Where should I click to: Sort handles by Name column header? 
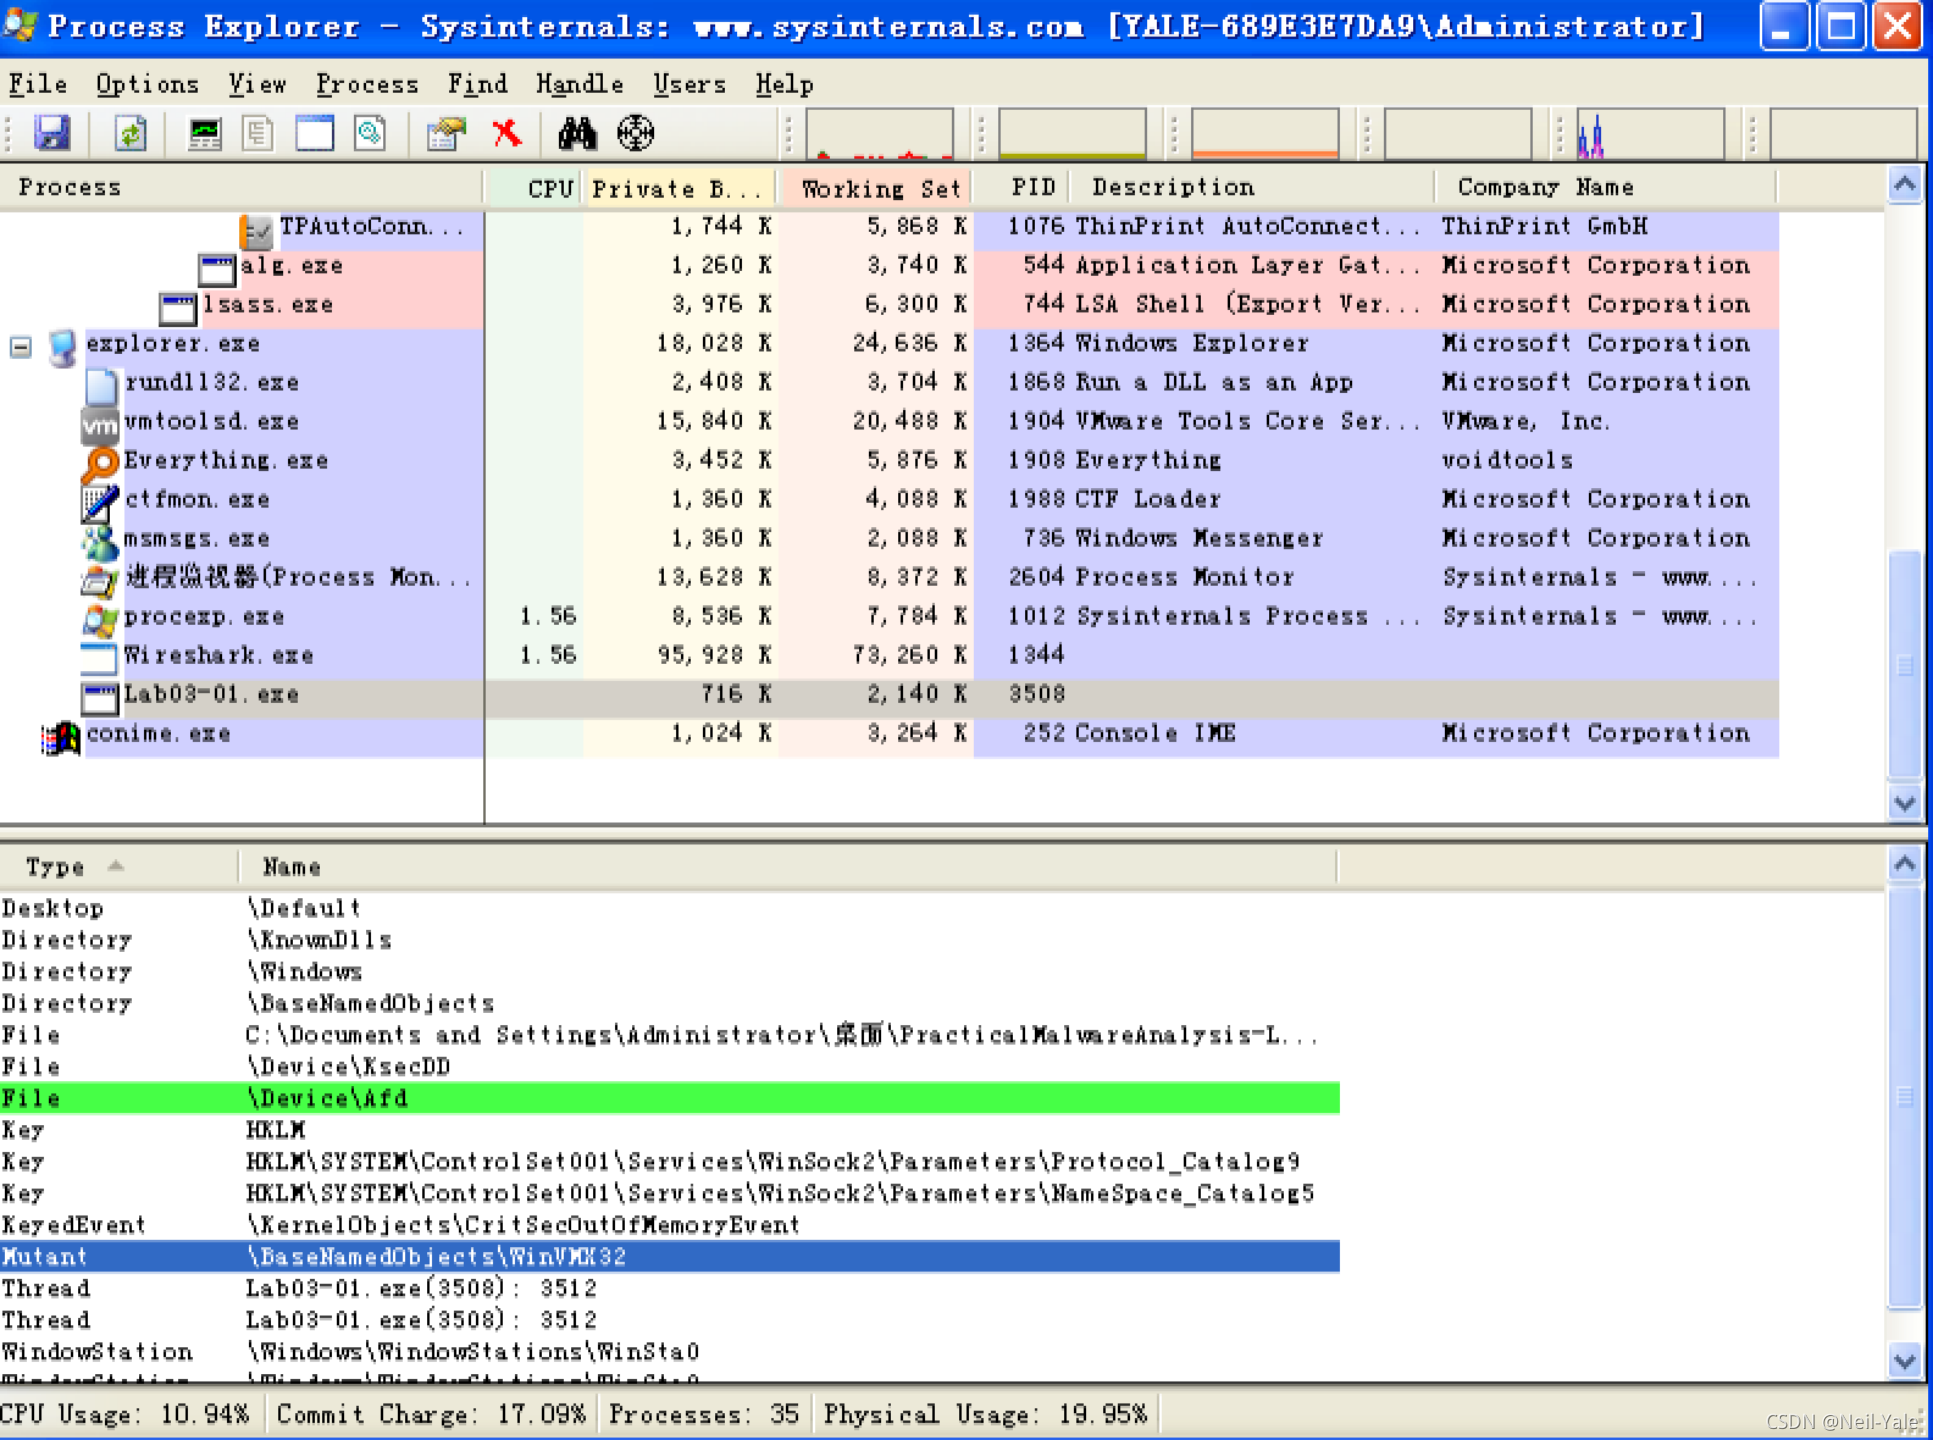coord(788,867)
